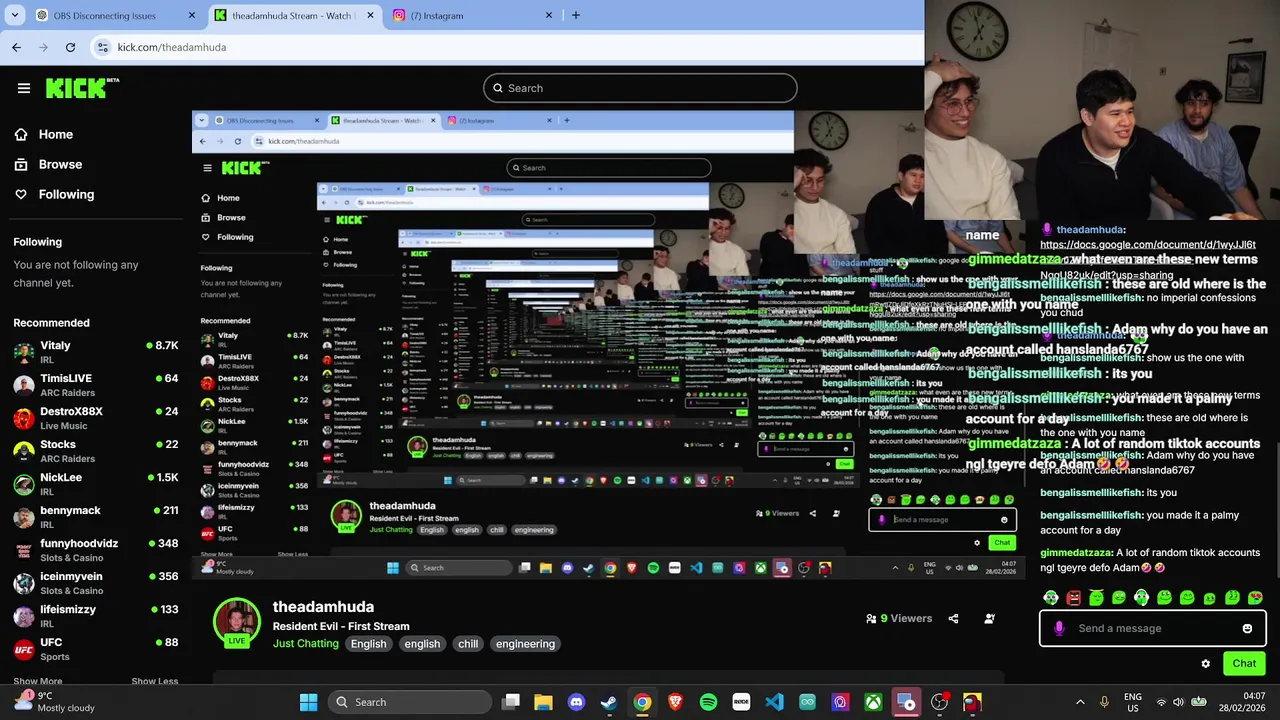Click the chill tag

[468, 644]
